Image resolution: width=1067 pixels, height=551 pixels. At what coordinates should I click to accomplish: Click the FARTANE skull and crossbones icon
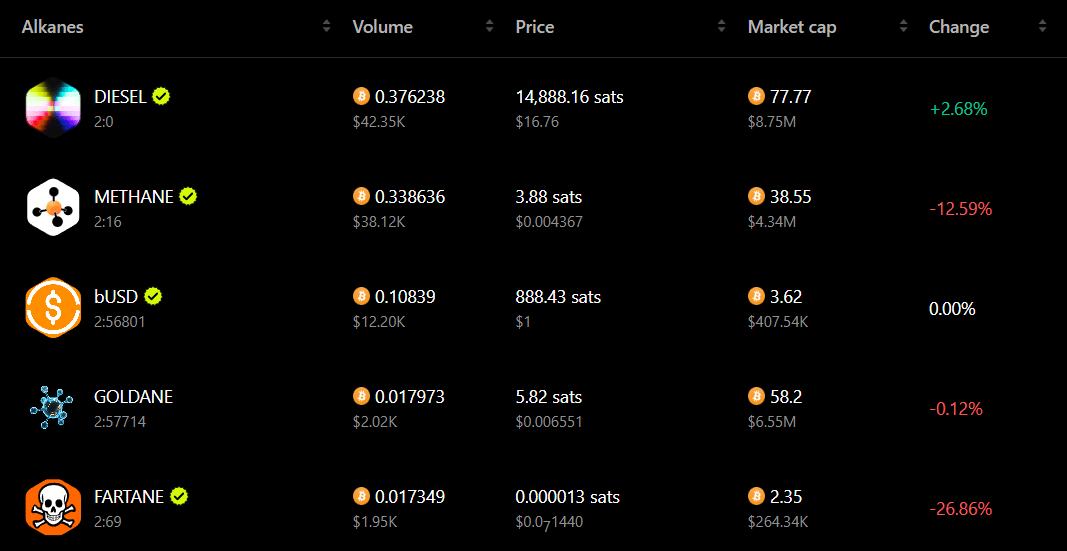pyautogui.click(x=53, y=507)
